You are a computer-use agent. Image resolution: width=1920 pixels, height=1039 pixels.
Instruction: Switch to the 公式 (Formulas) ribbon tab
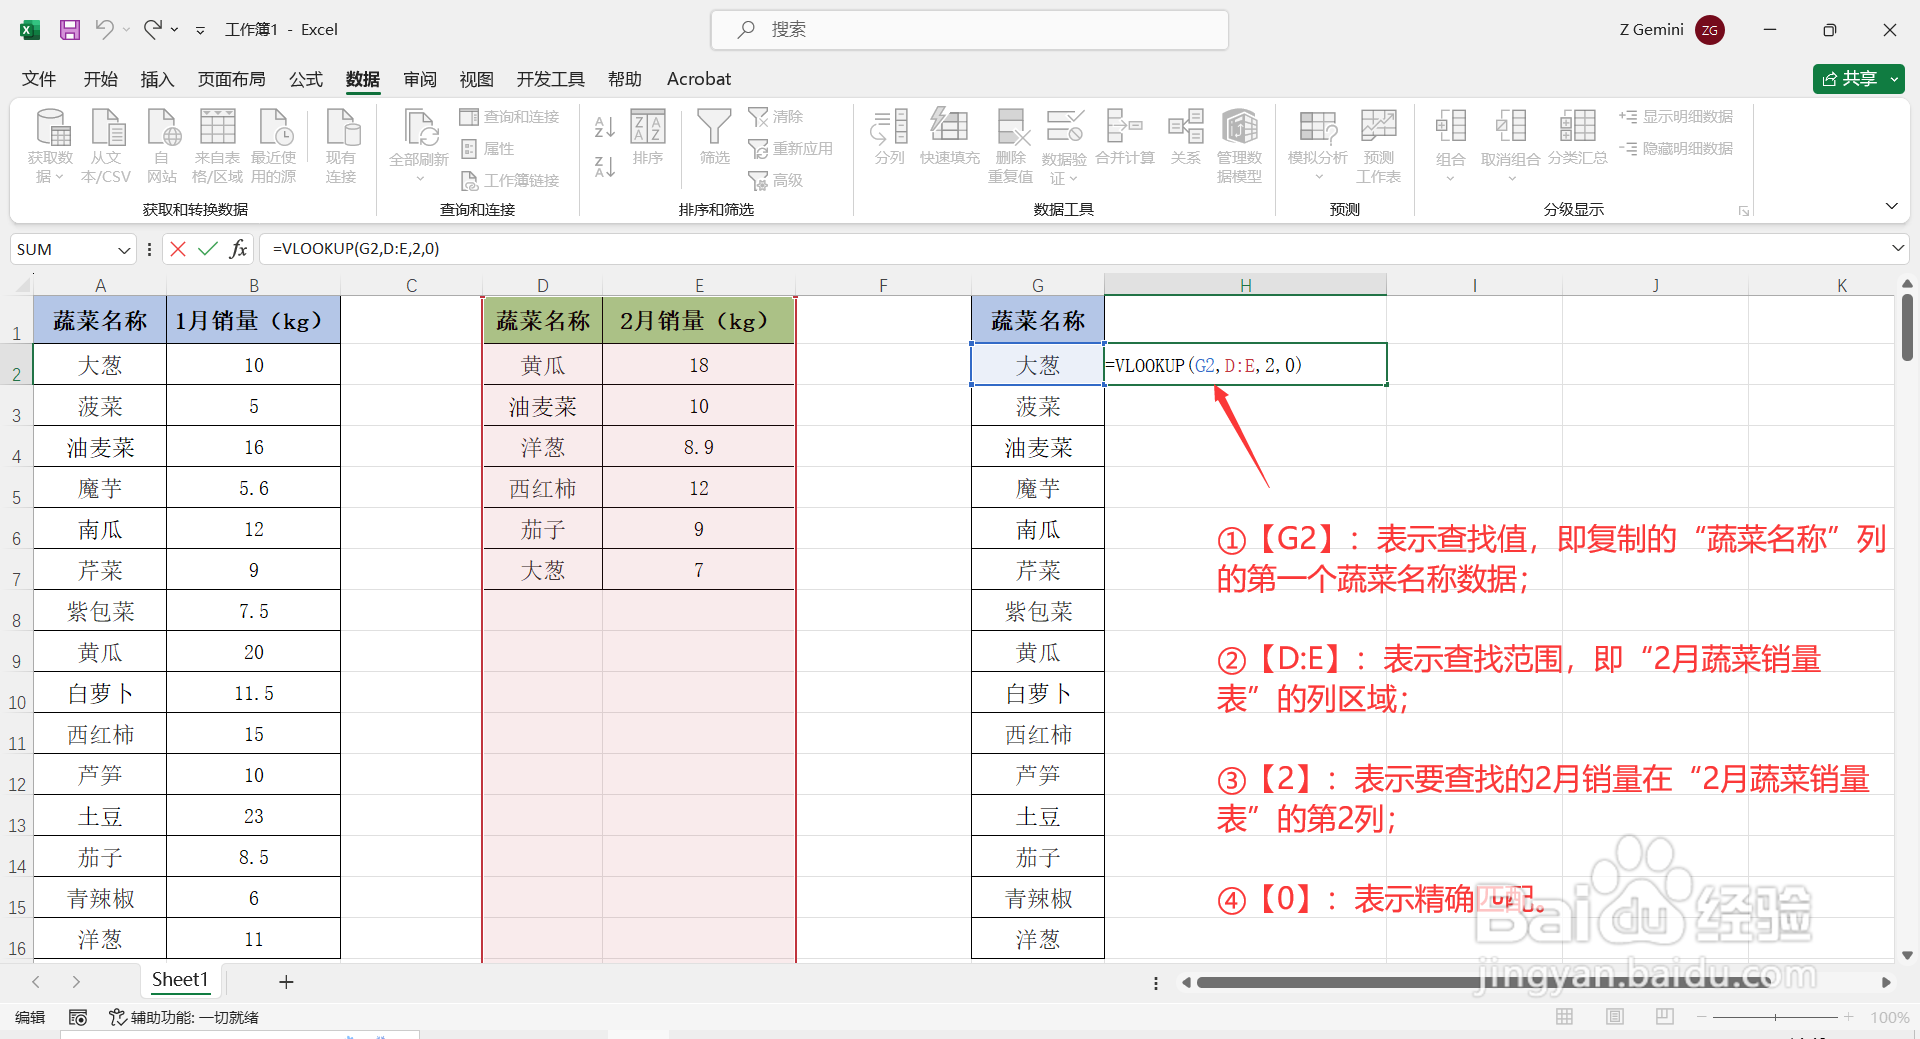point(305,79)
